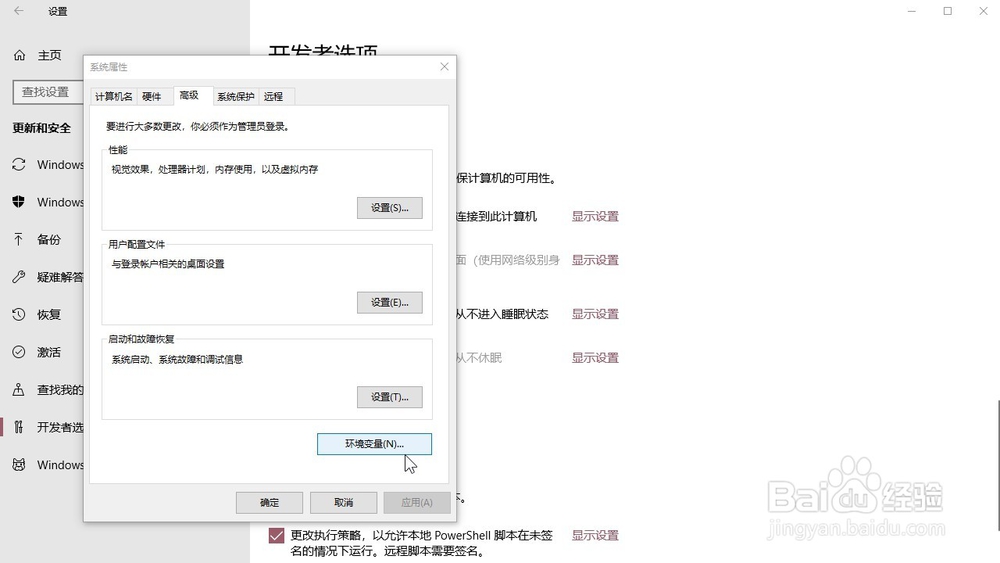Click the 应用(A) apply button
Image resolution: width=1000 pixels, height=563 pixels.
[x=417, y=502]
